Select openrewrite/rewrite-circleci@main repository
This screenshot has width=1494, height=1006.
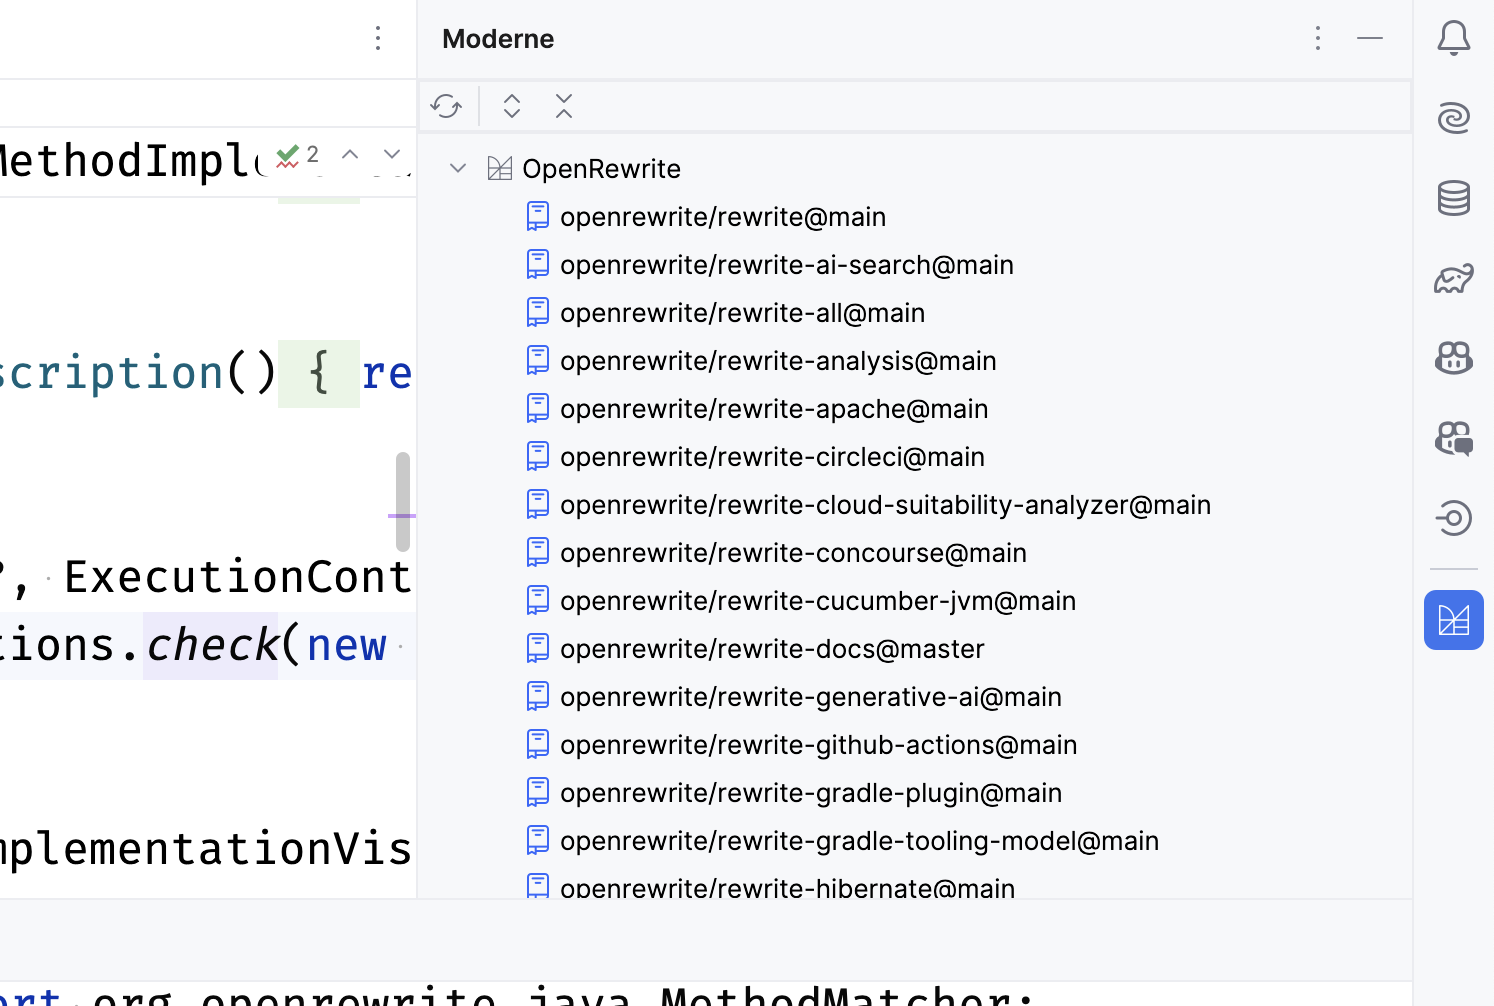click(772, 457)
